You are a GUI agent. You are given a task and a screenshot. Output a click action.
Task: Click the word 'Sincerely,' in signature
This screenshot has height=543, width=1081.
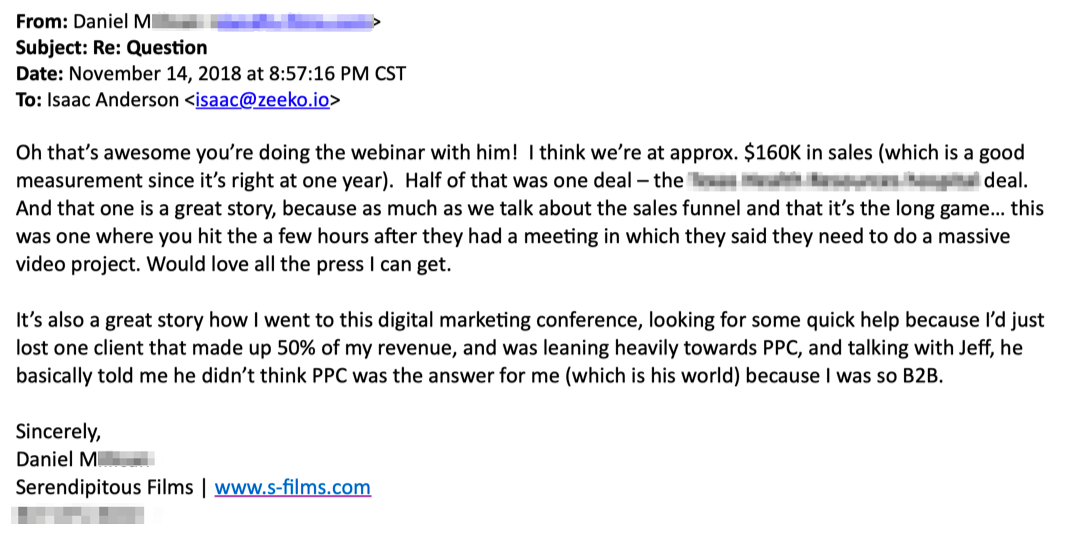pos(59,432)
